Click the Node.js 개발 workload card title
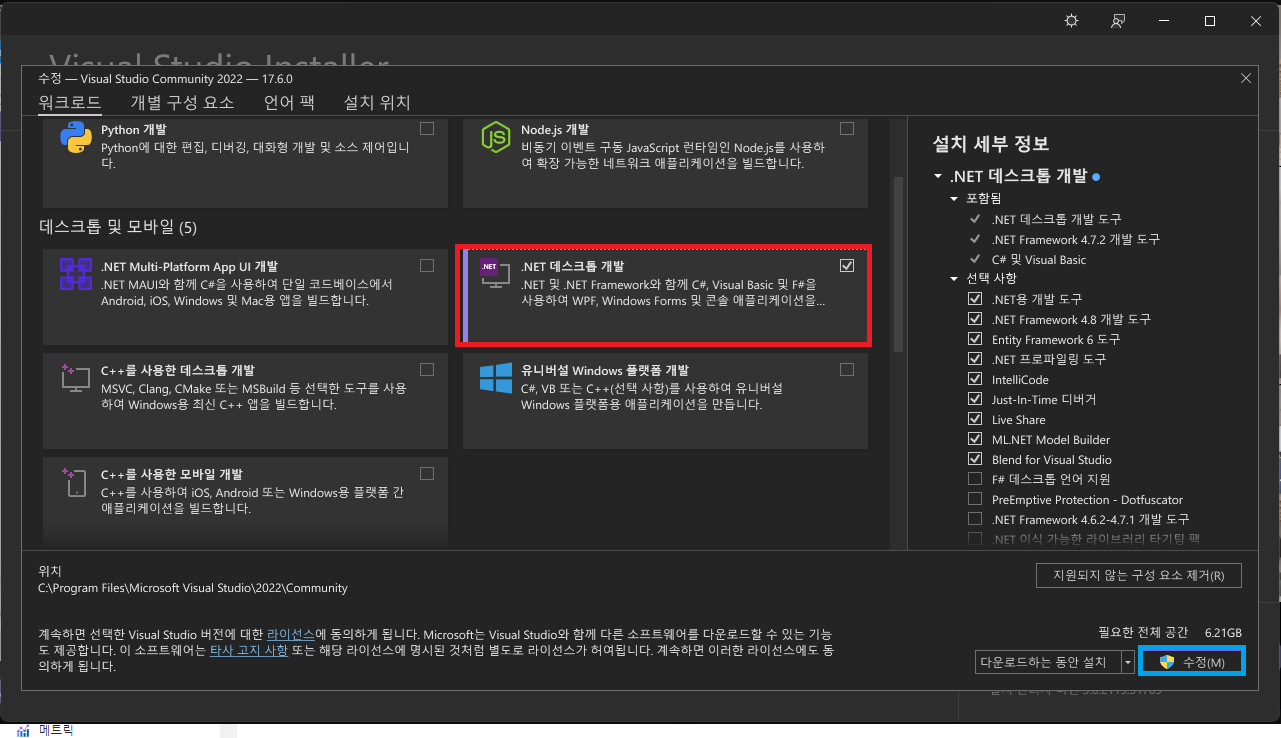 [555, 130]
